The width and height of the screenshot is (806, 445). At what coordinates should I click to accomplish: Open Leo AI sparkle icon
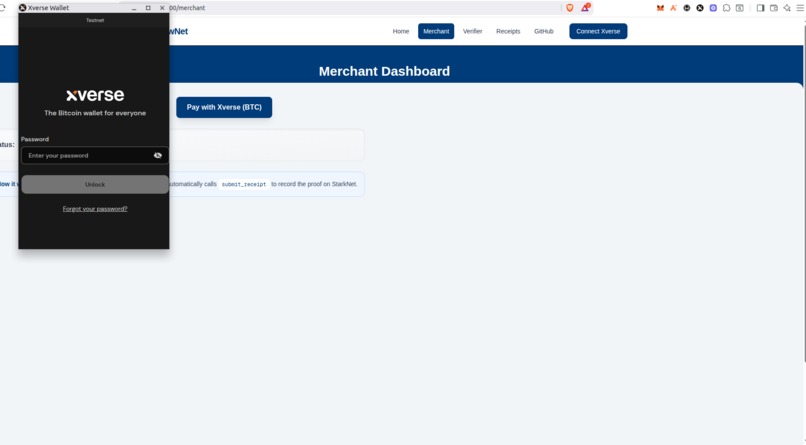point(787,8)
